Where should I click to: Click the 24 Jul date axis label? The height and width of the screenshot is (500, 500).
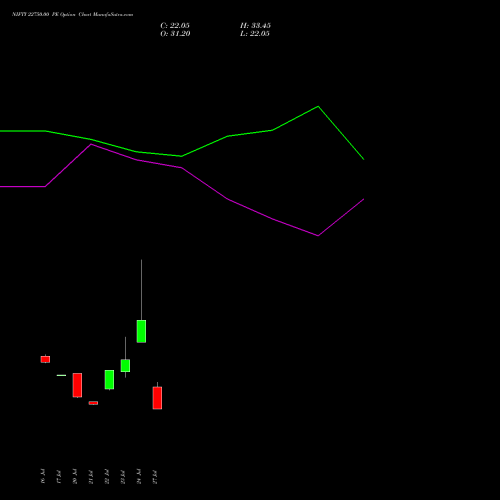pos(139,476)
